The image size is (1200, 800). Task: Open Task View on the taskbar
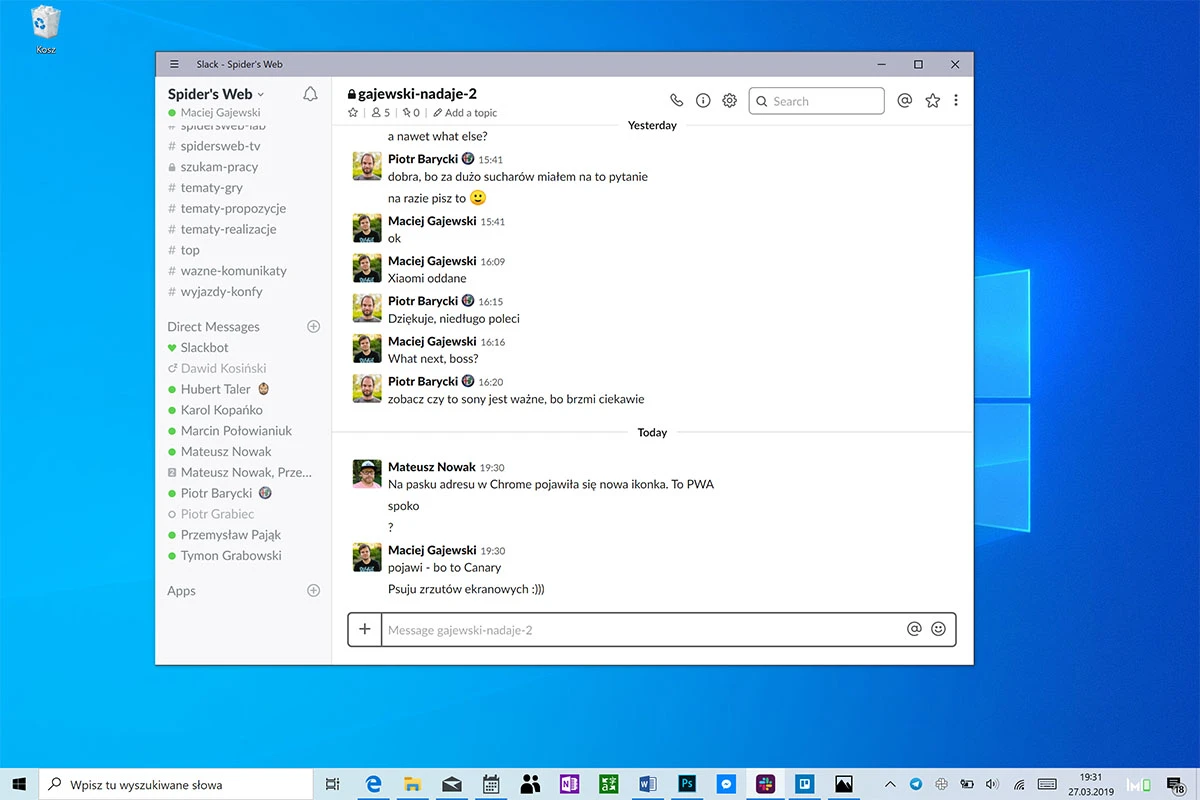coord(333,784)
